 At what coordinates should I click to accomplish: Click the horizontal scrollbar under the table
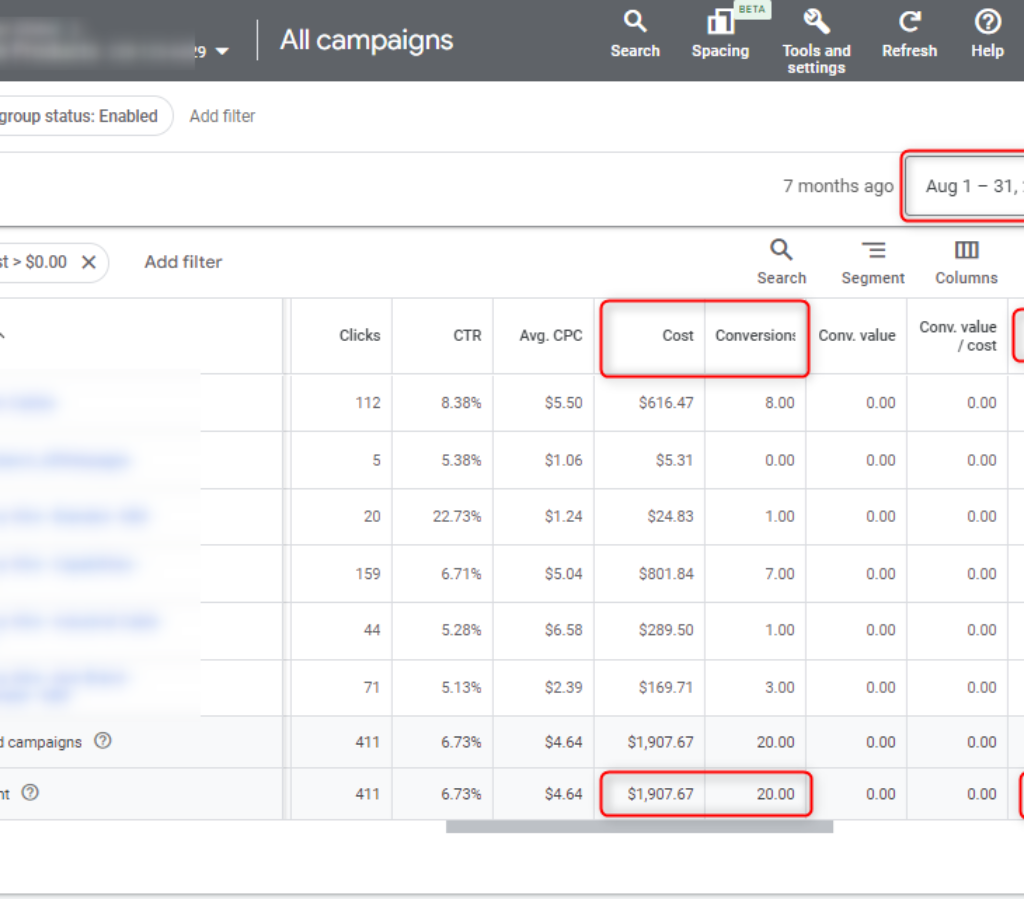click(639, 827)
